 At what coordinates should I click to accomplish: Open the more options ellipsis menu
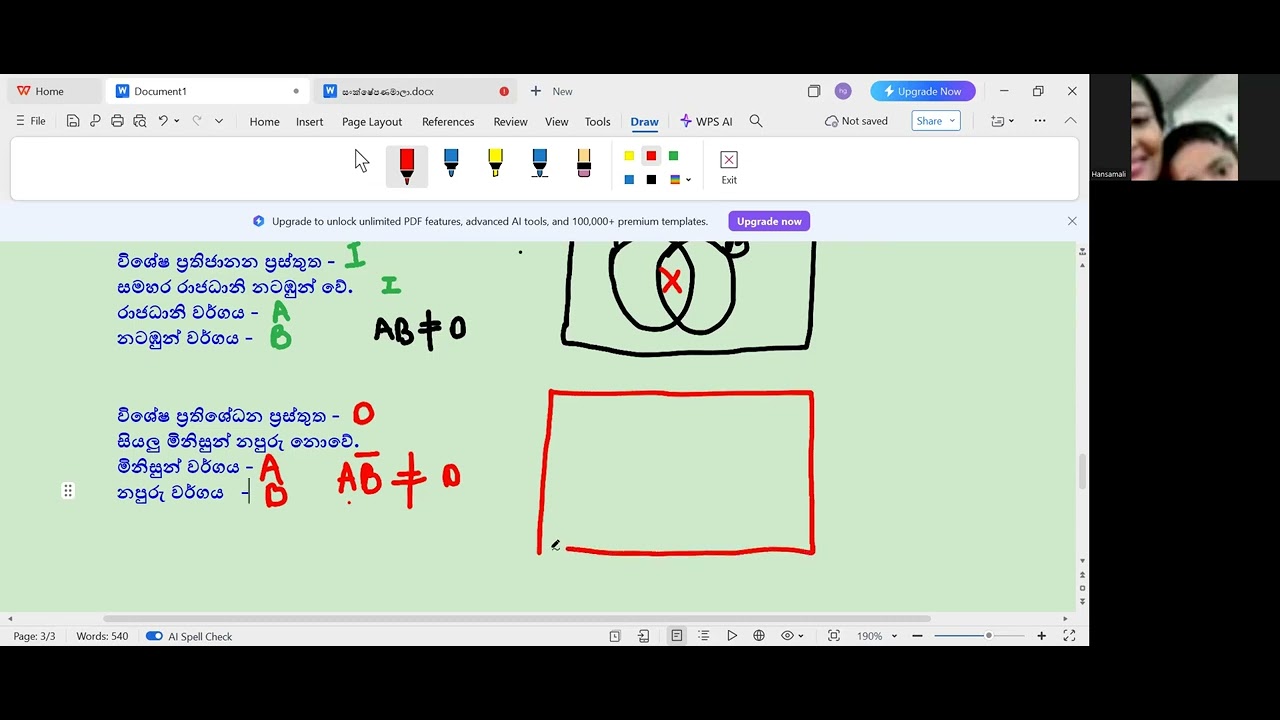[1040, 121]
